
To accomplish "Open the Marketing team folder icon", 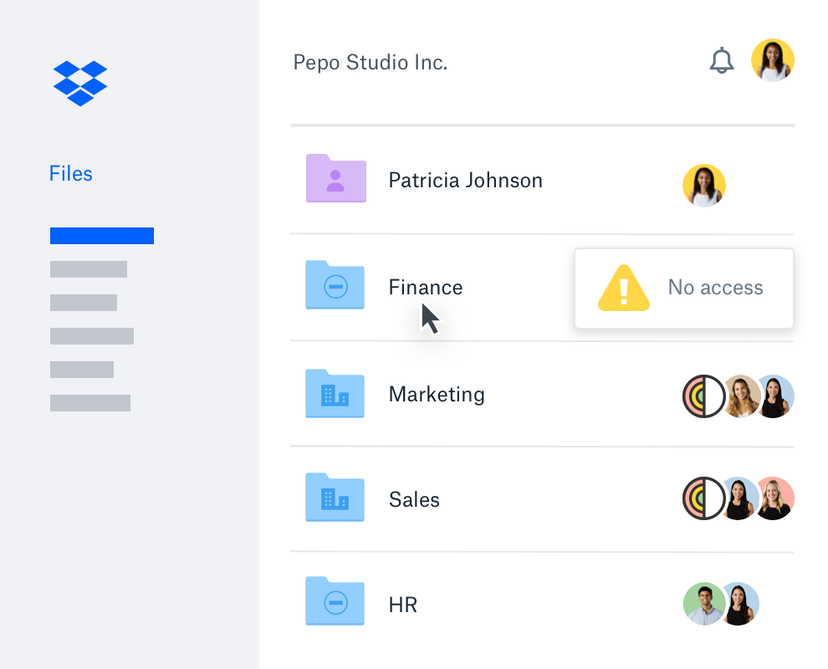I will click(335, 394).
